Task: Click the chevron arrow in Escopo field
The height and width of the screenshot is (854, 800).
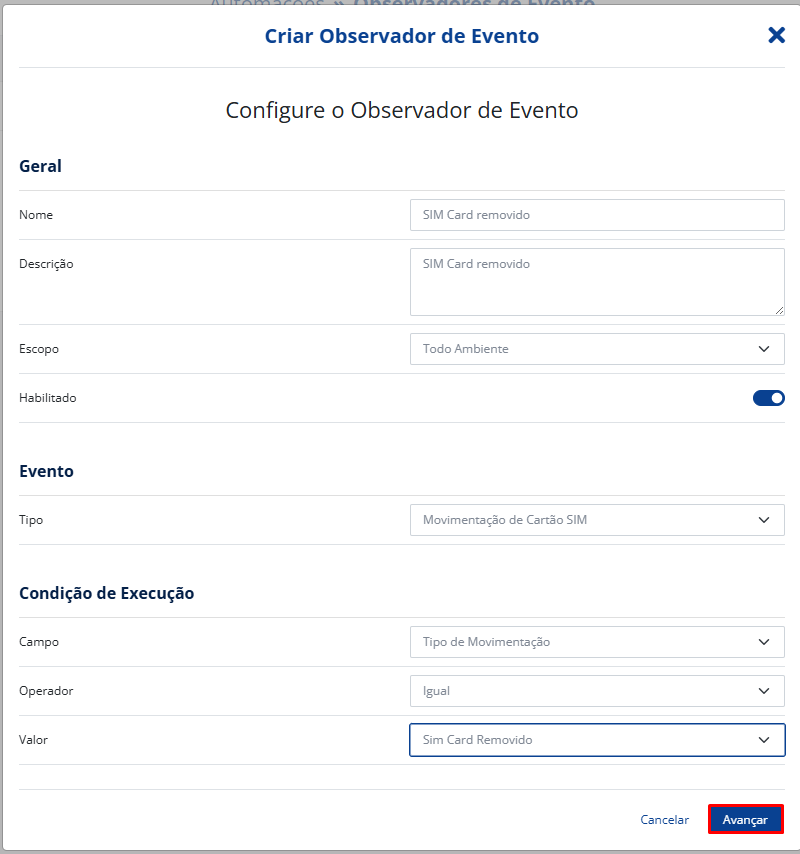Action: (x=764, y=349)
